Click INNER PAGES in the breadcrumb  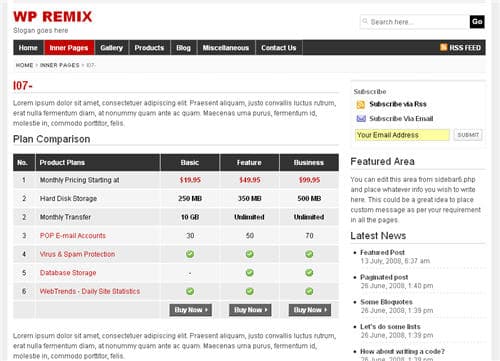60,65
